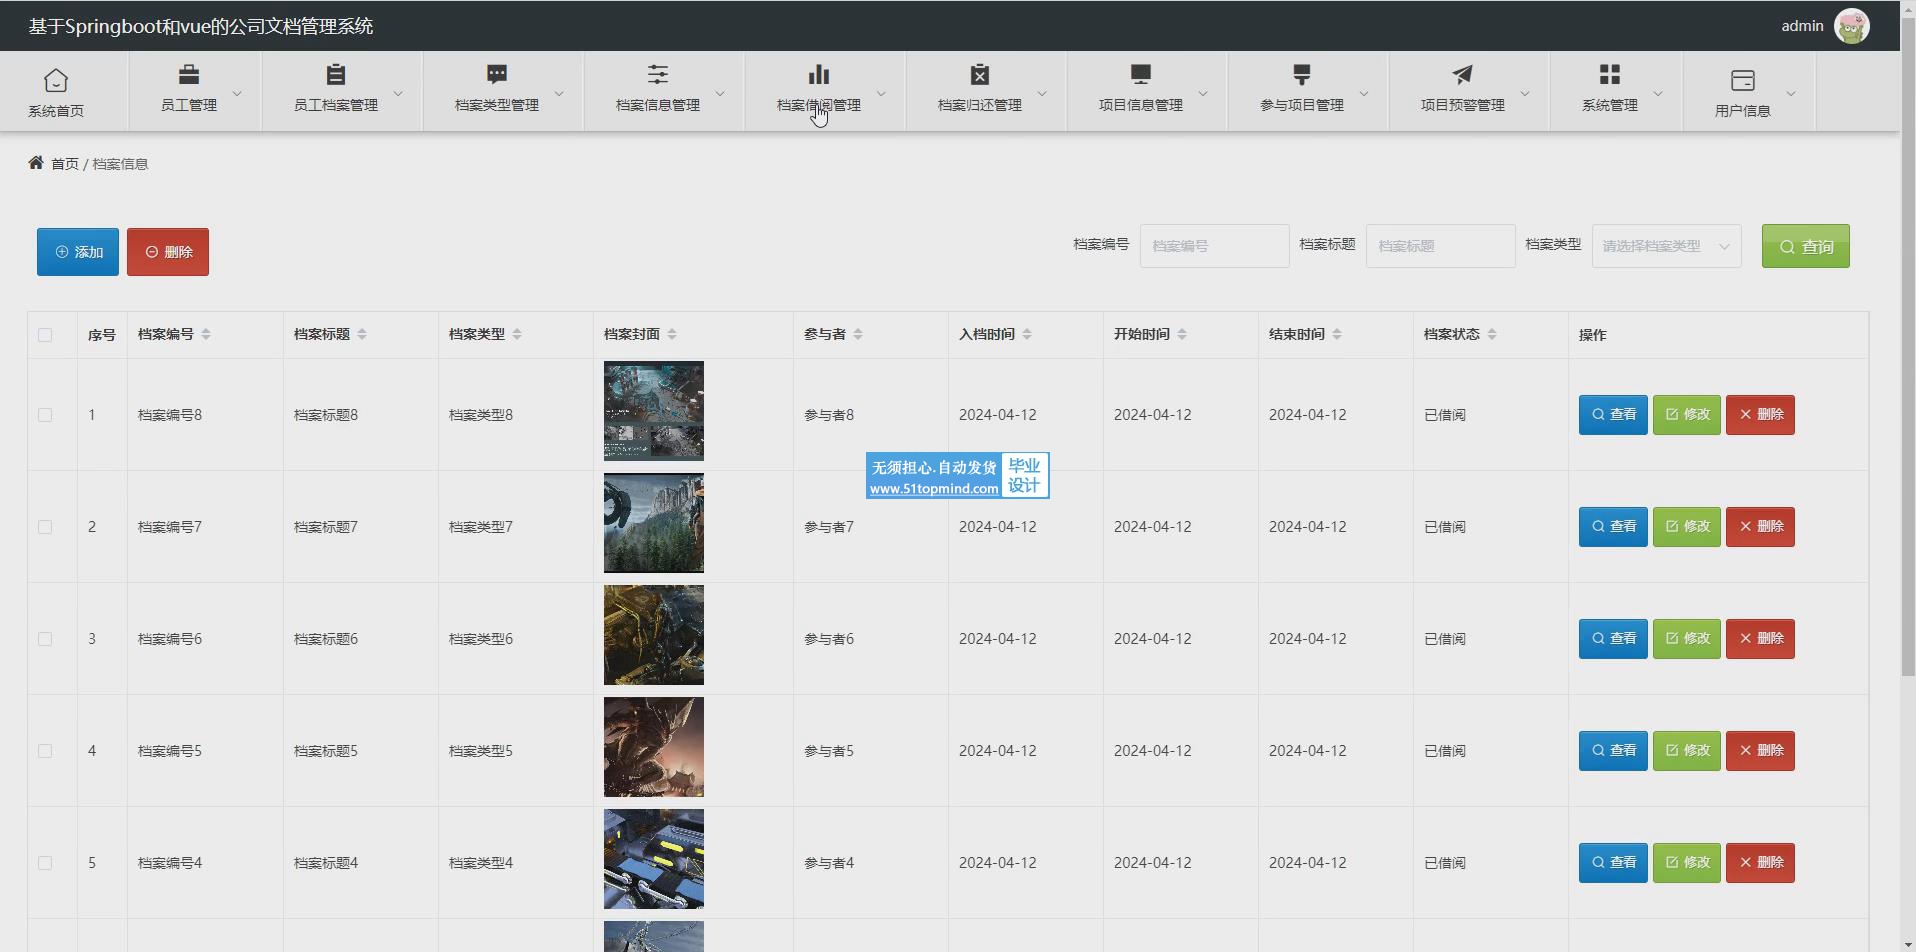The width and height of the screenshot is (1916, 952).
Task: Click the red 删除 batch button
Action: point(168,252)
